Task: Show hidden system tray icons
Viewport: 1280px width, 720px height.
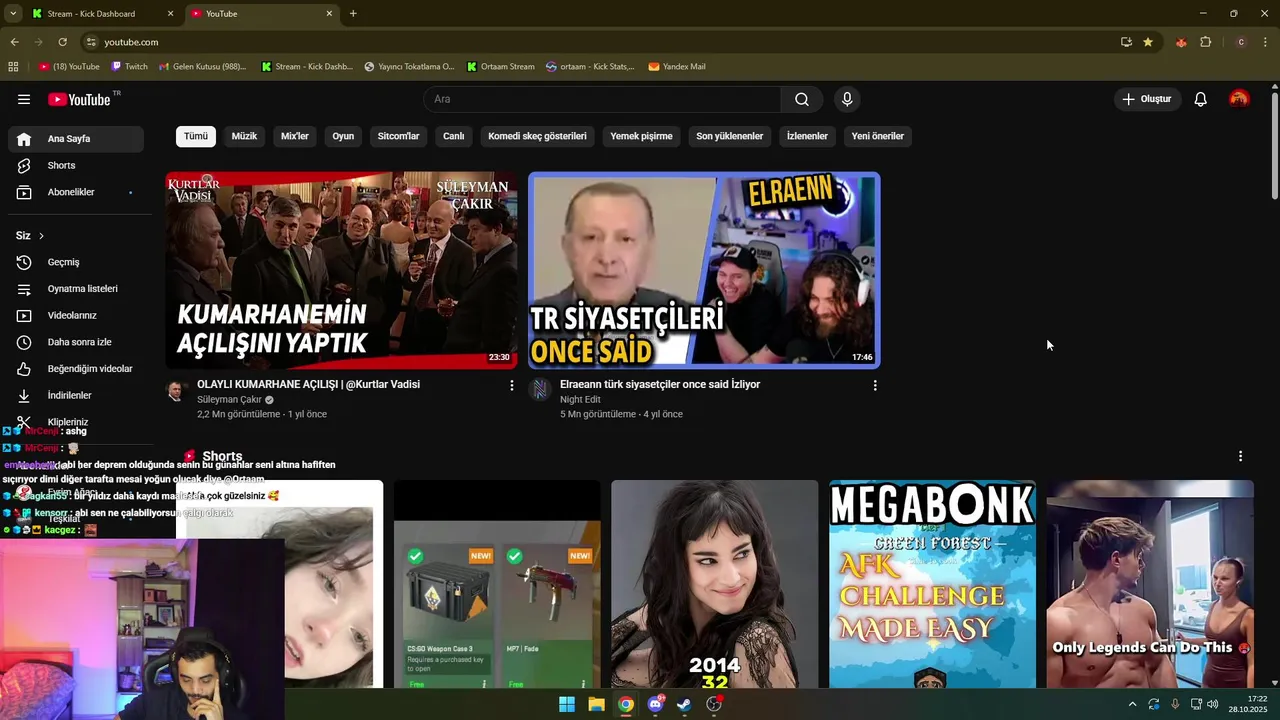Action: 1132,704
